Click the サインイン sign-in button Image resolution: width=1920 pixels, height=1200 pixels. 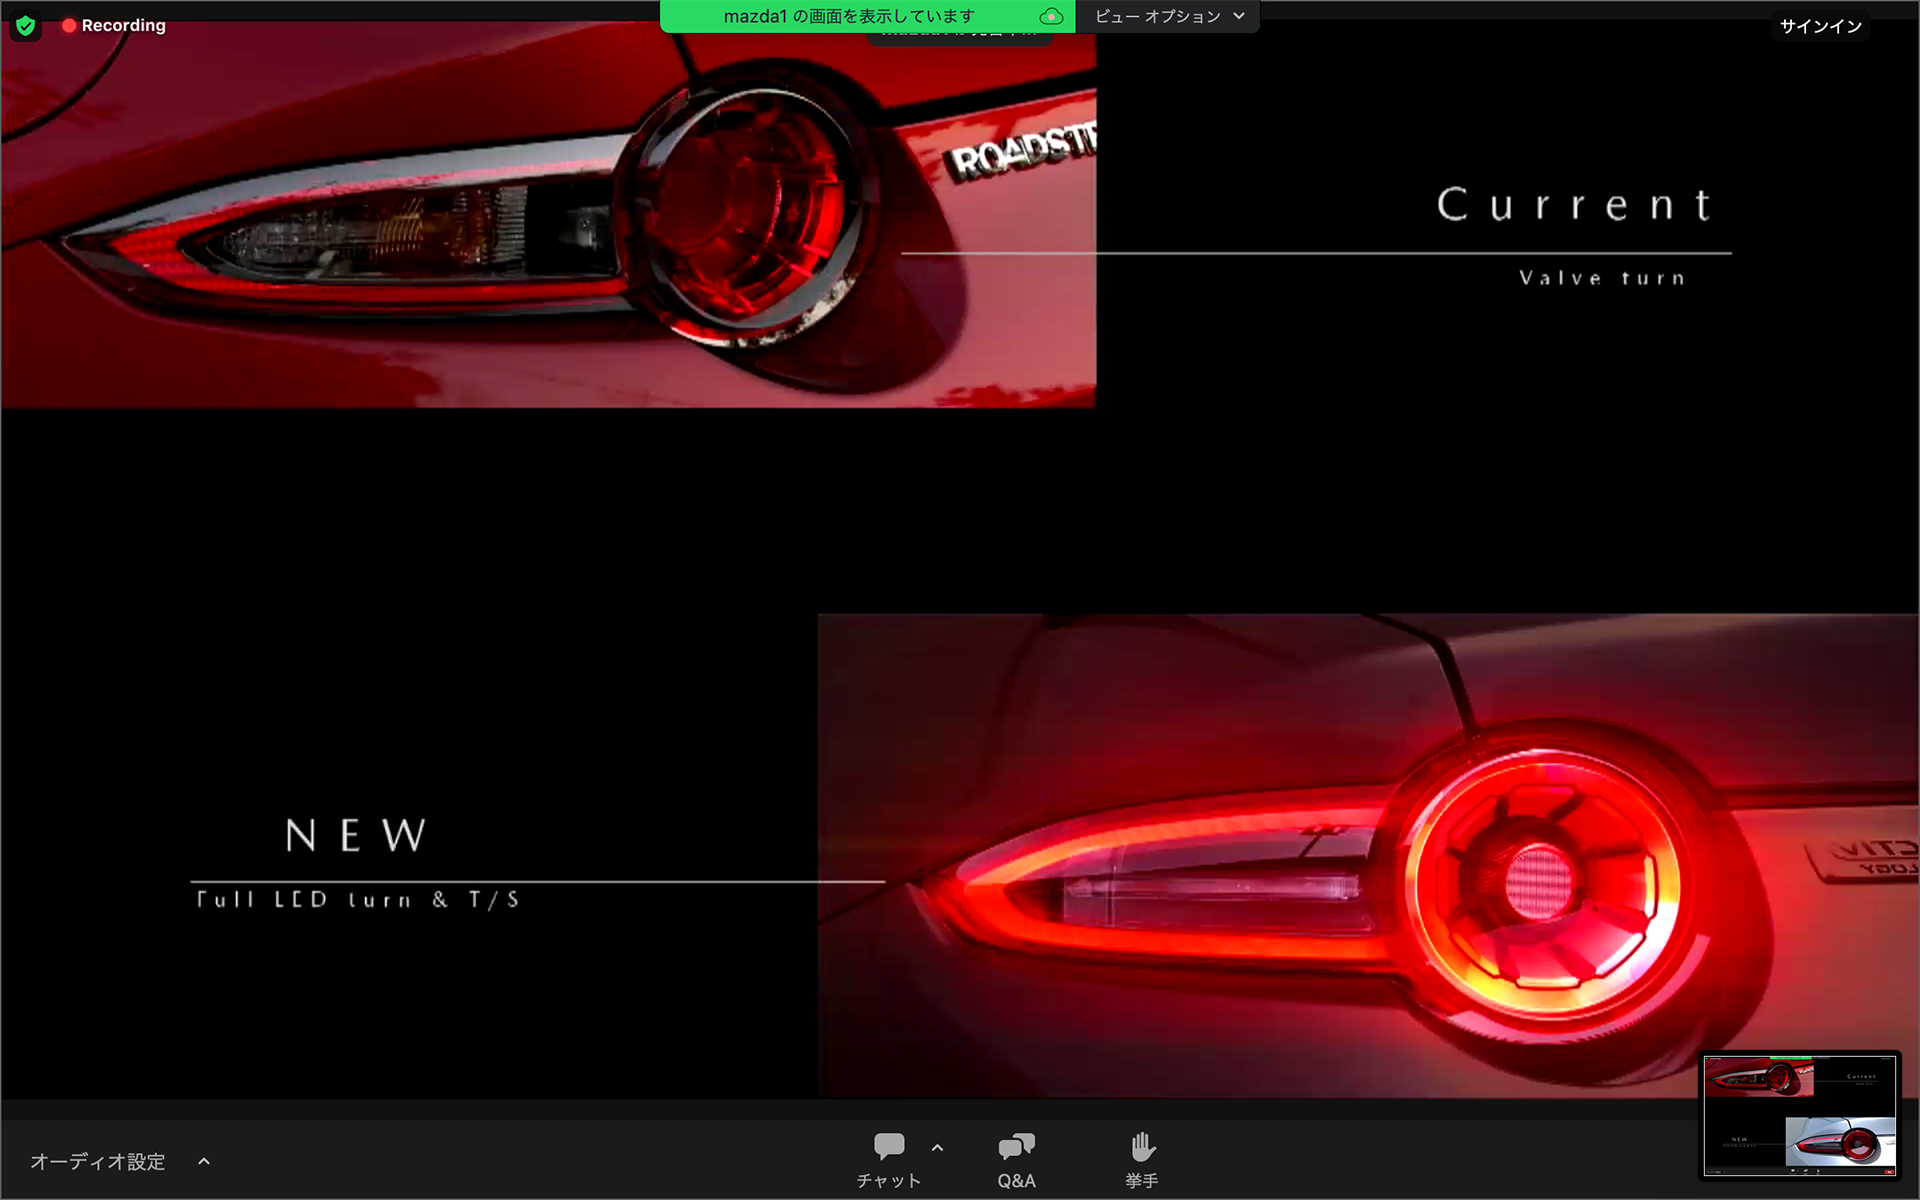click(x=1820, y=27)
